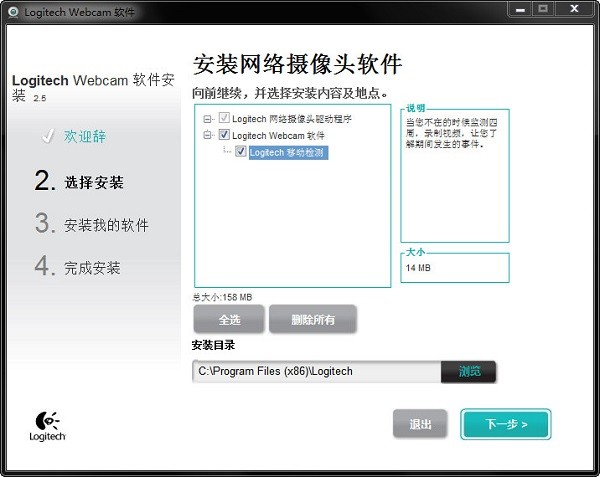Viewport: 600px width, 477px height.
Task: Click the 删除所有 button
Action: coord(313,319)
